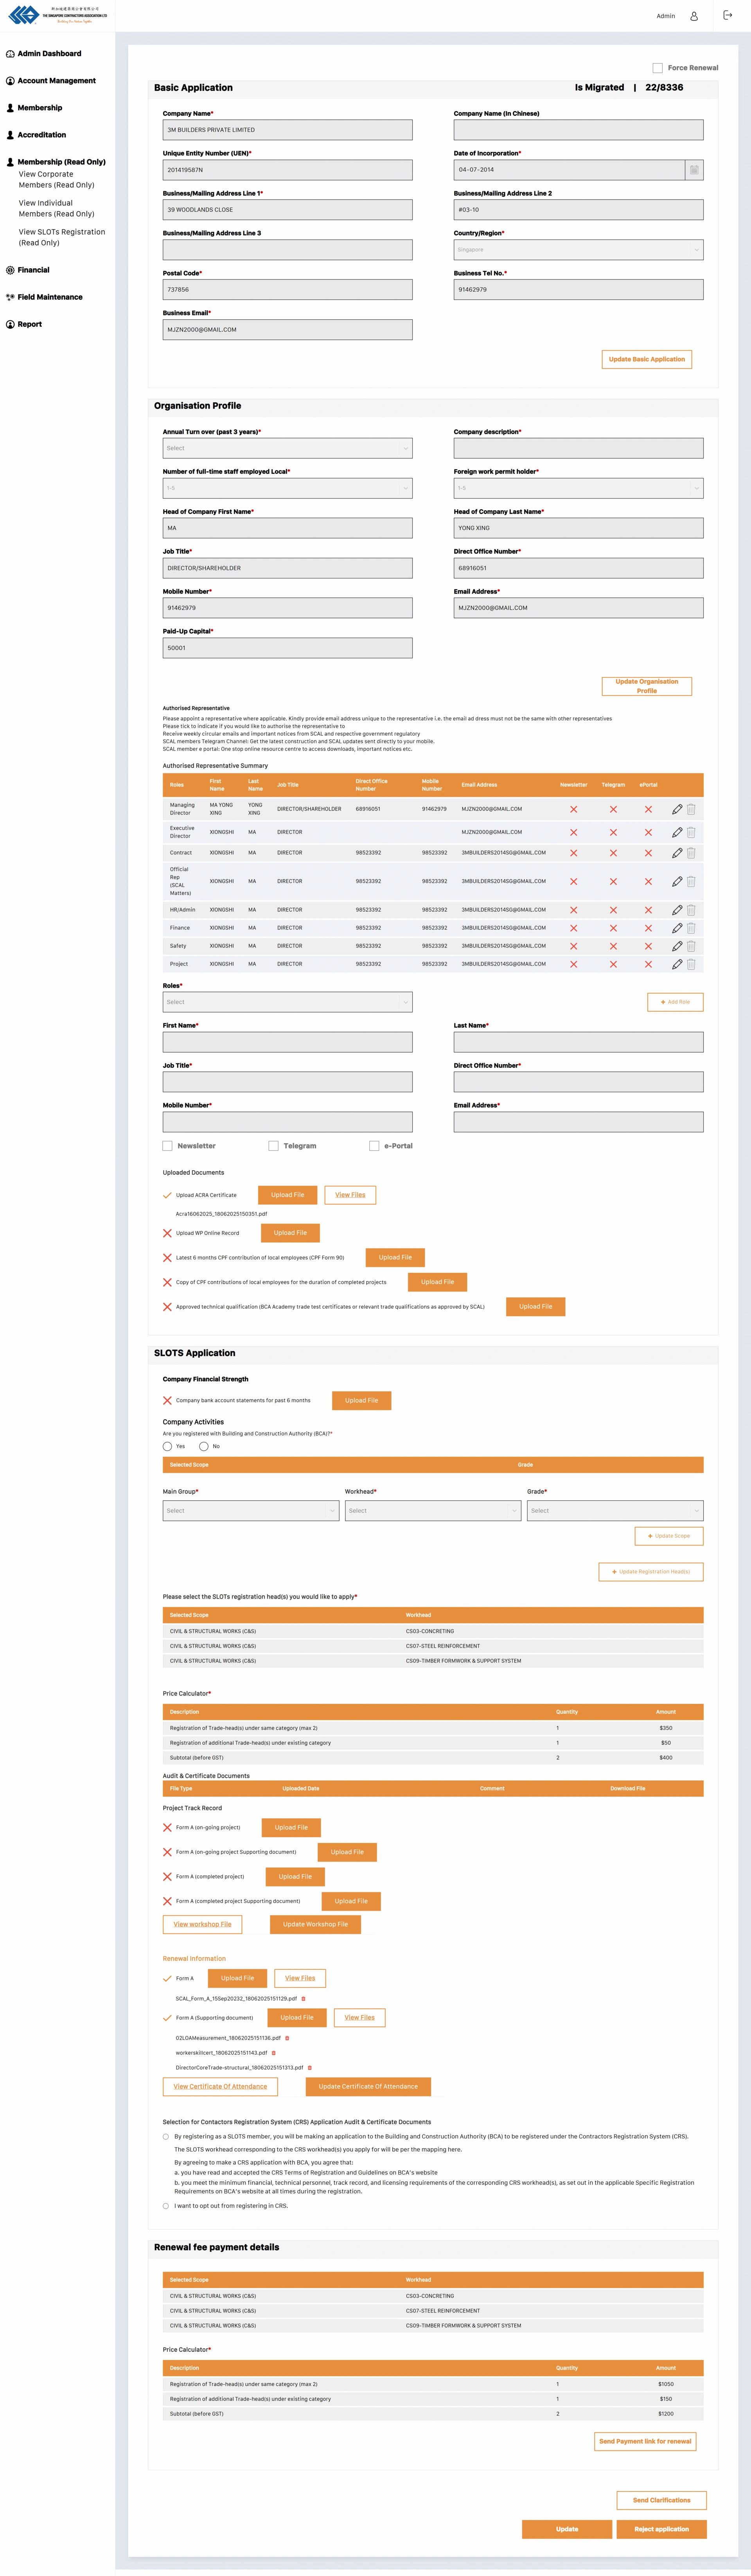Click the user profile icon in header

tap(694, 16)
